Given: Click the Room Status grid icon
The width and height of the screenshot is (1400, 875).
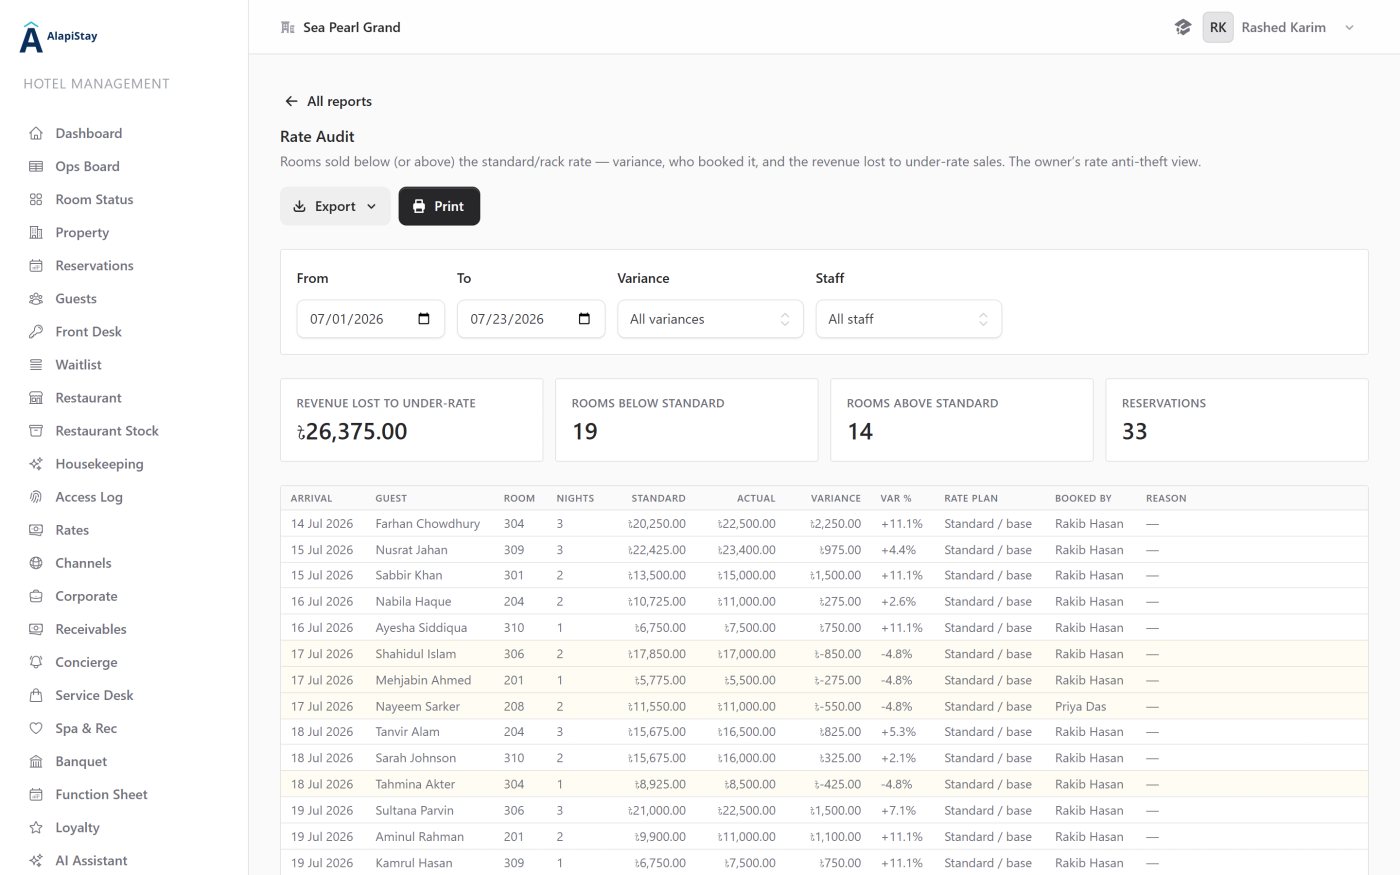Looking at the screenshot, I should click(x=36, y=199).
